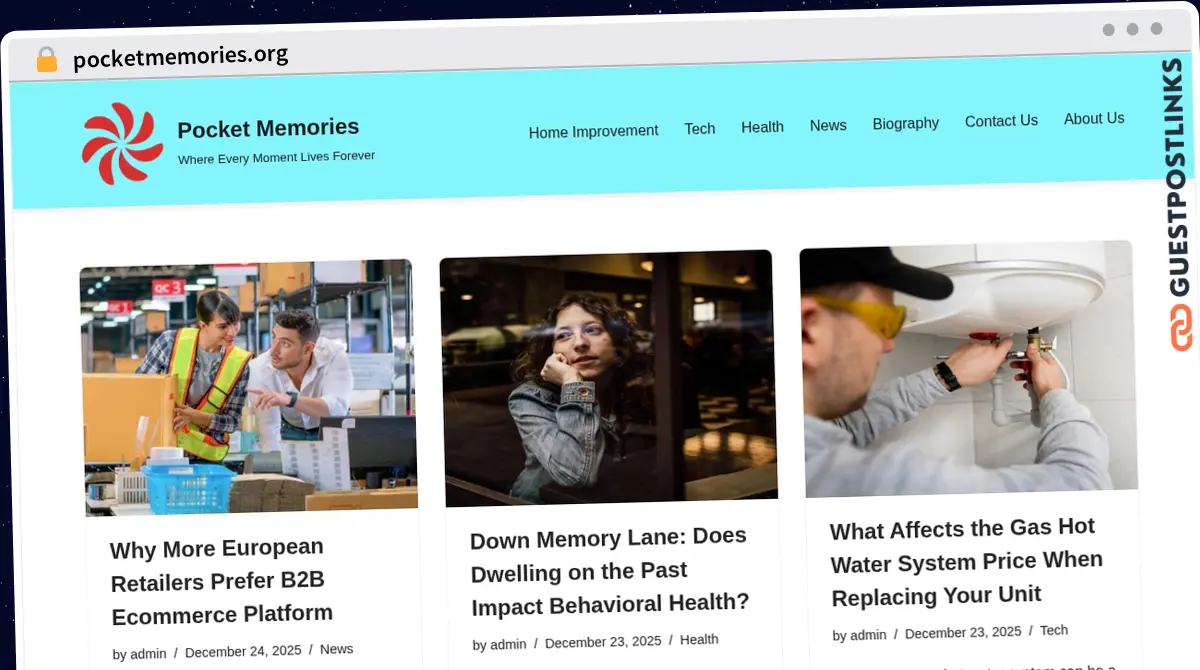Select the News menu entry in header
The height and width of the screenshot is (670, 1200).
[x=828, y=125]
